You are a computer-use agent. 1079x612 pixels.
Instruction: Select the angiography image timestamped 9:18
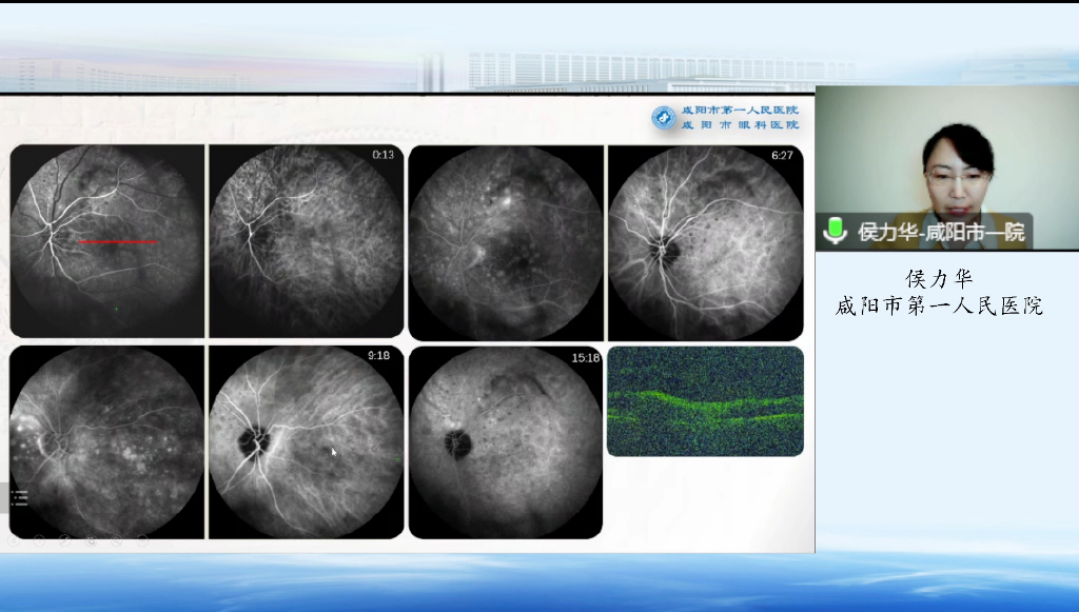click(x=305, y=442)
